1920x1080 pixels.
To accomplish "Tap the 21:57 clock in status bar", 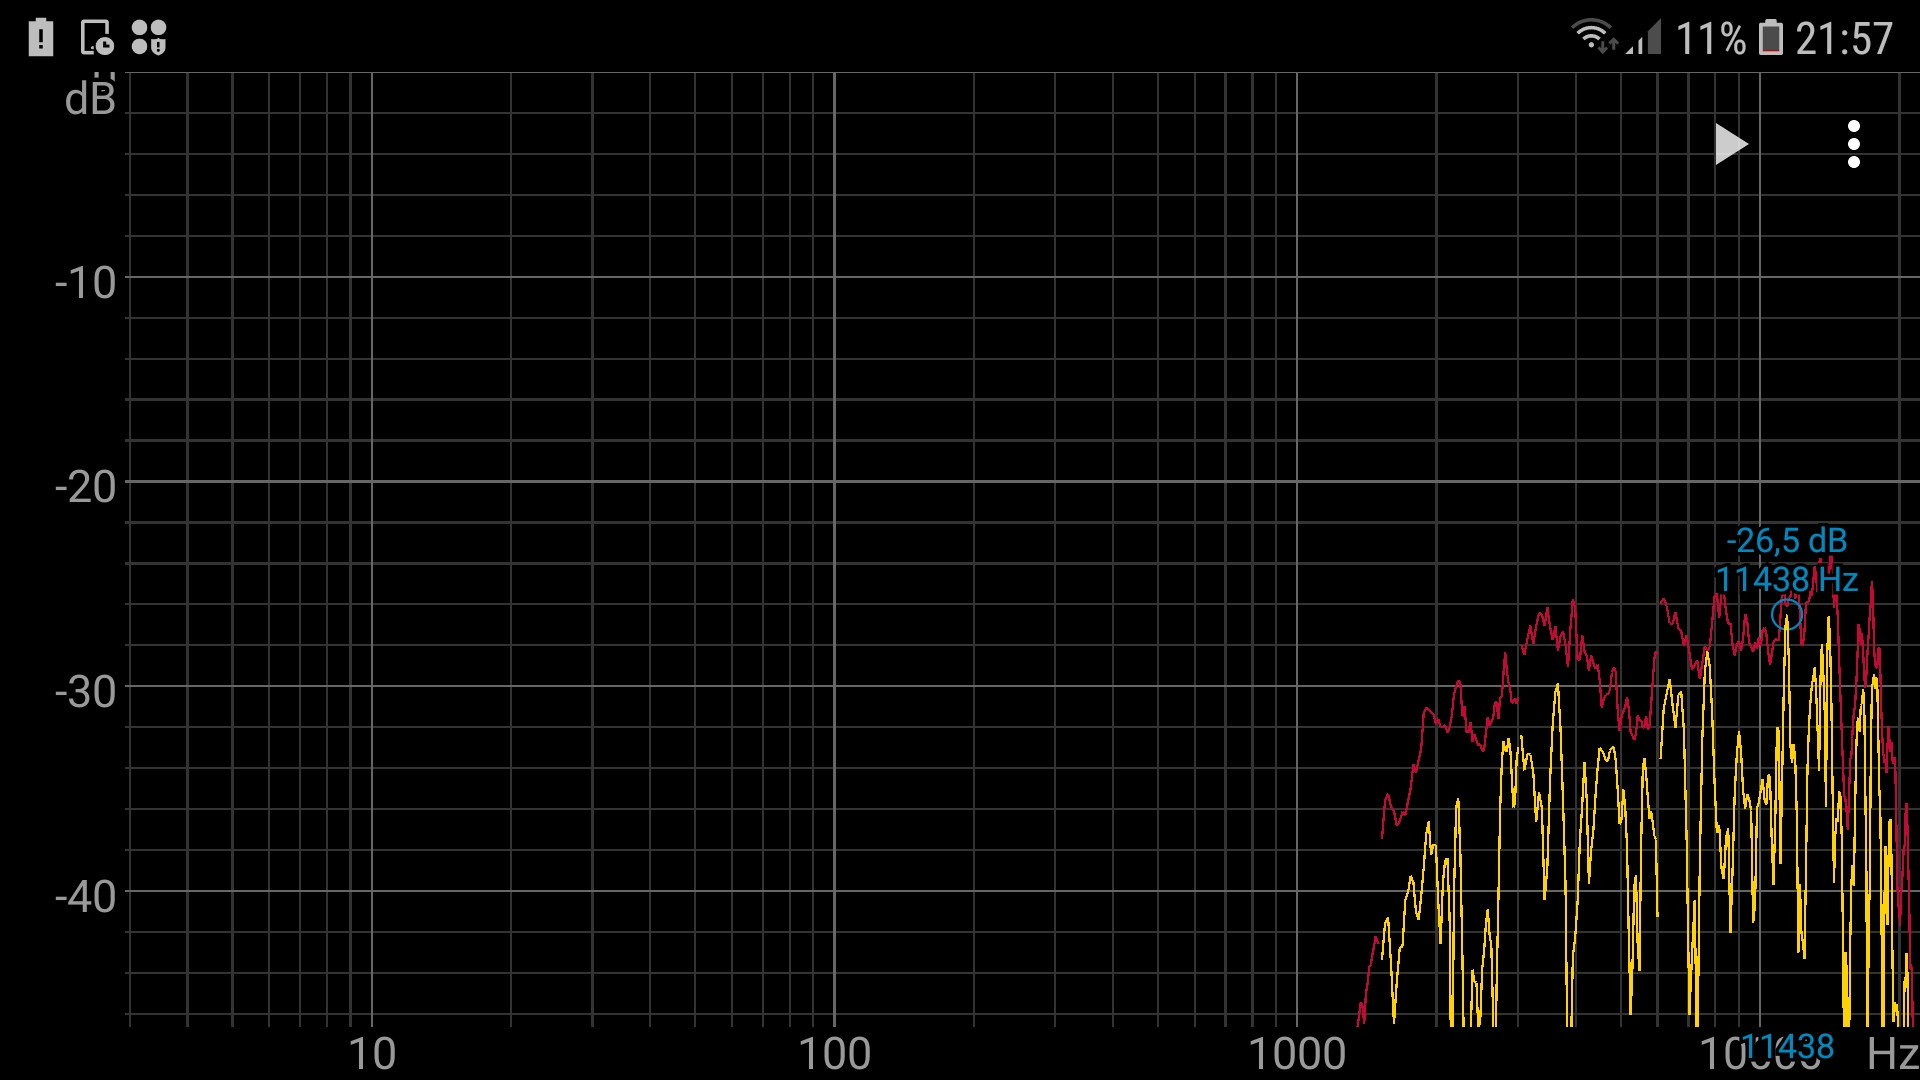I will 1843,39.
